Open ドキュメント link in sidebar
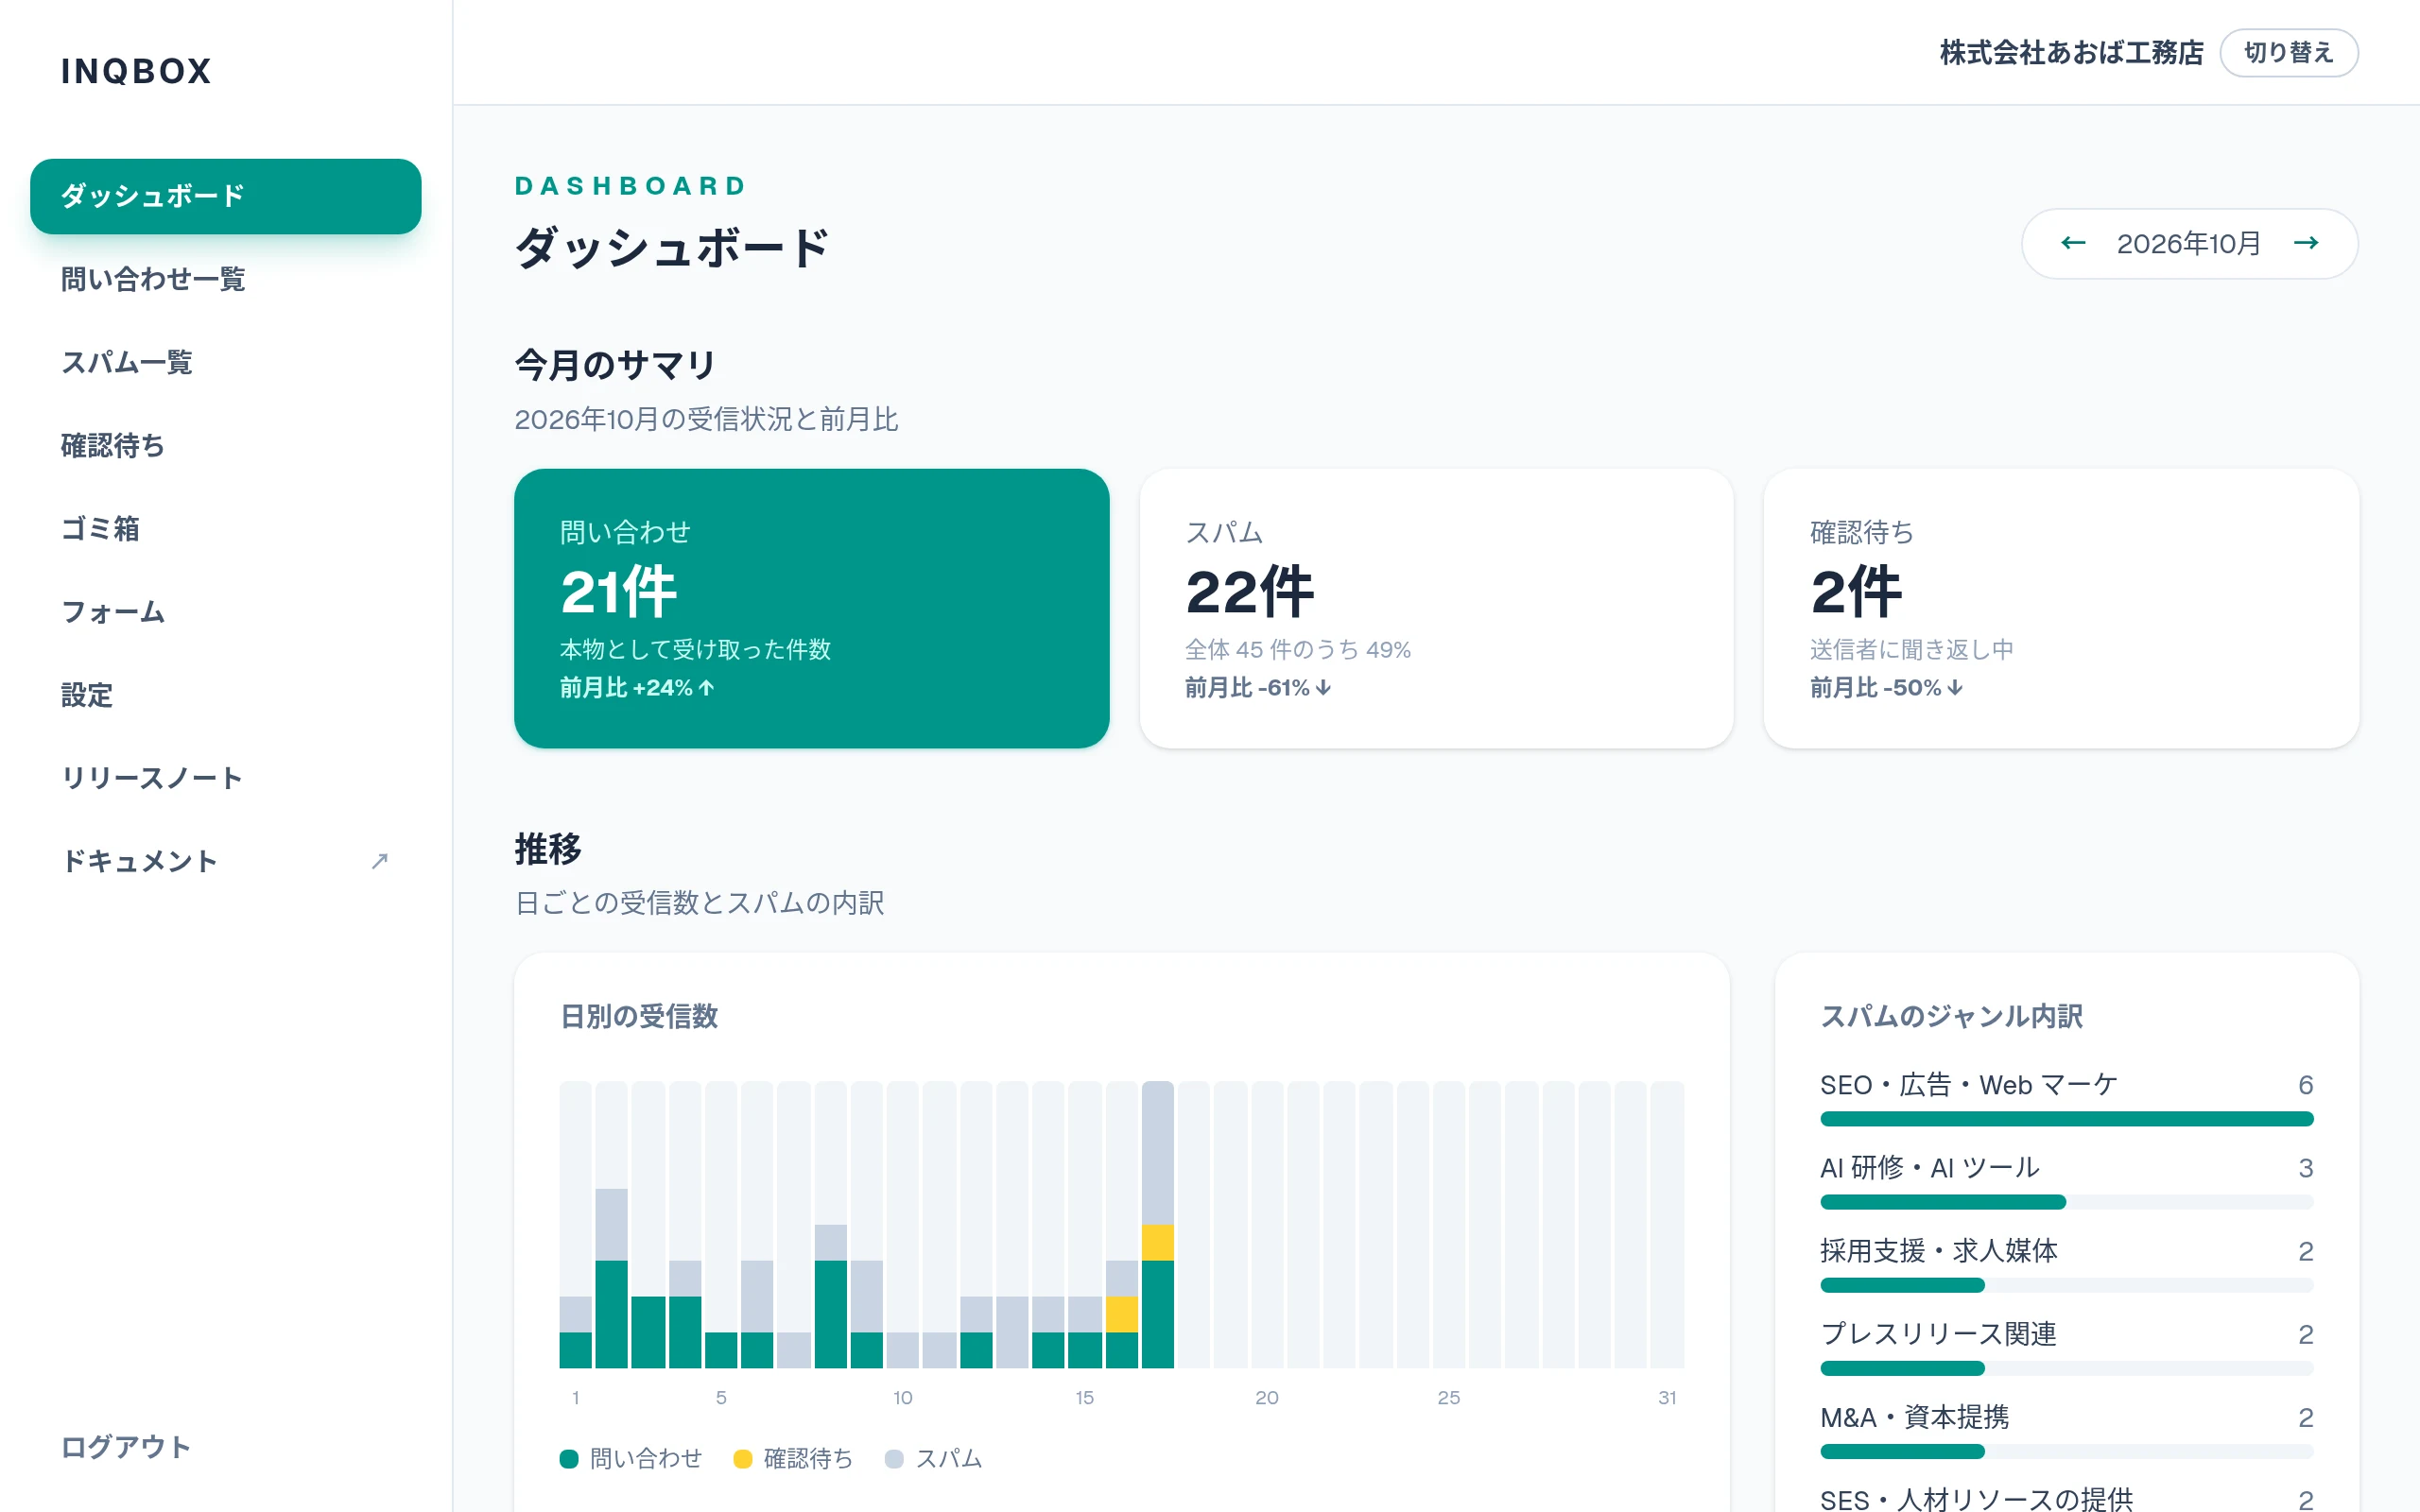The height and width of the screenshot is (1512, 2420). pyautogui.click(x=226, y=861)
